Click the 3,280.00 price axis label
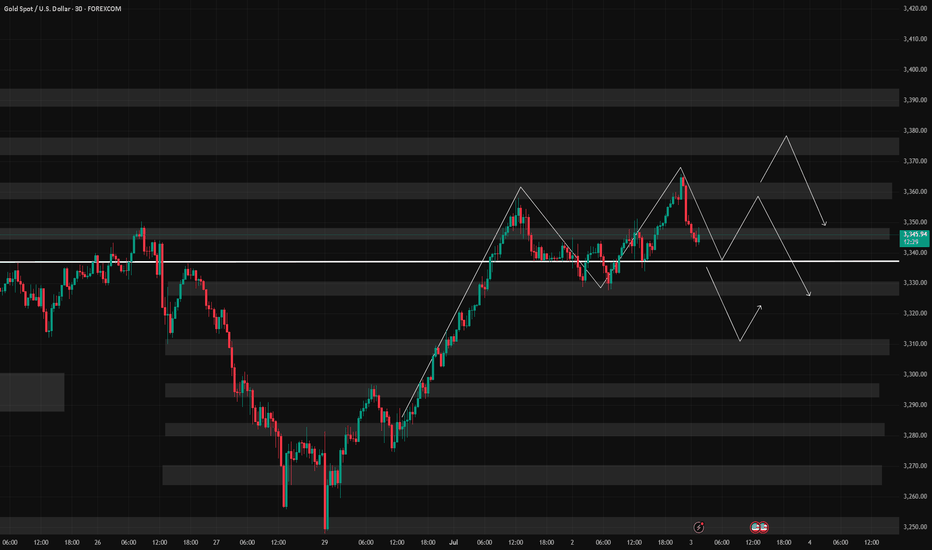This screenshot has width=932, height=550. [x=915, y=435]
